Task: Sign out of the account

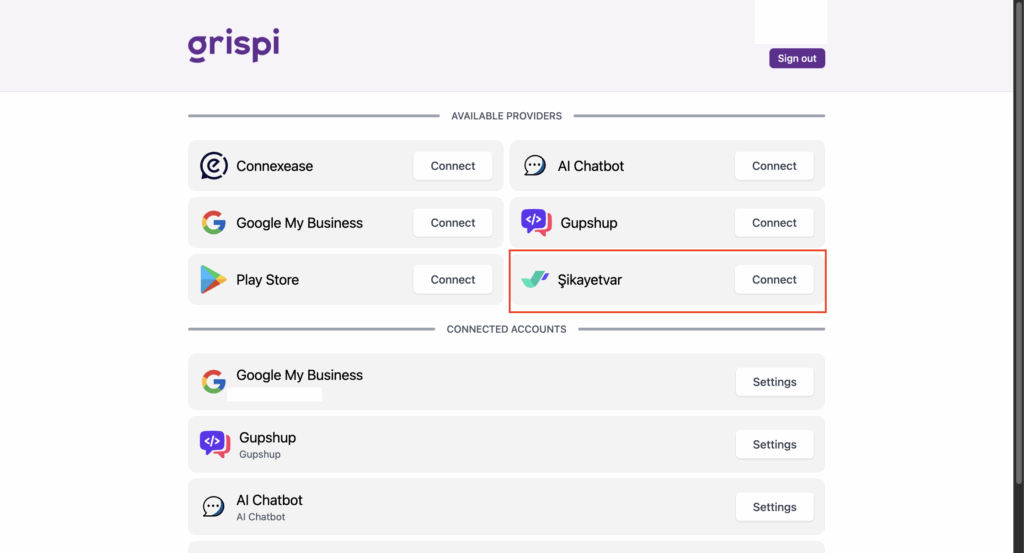Action: (797, 58)
